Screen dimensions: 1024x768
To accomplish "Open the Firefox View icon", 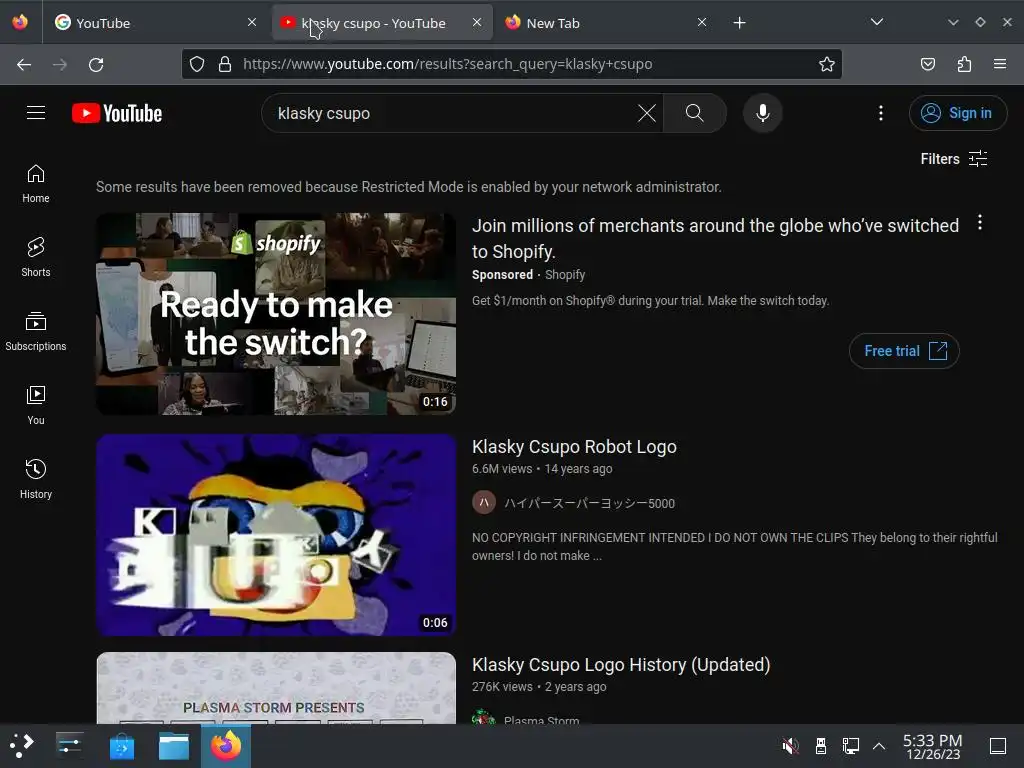I will 20,22.
